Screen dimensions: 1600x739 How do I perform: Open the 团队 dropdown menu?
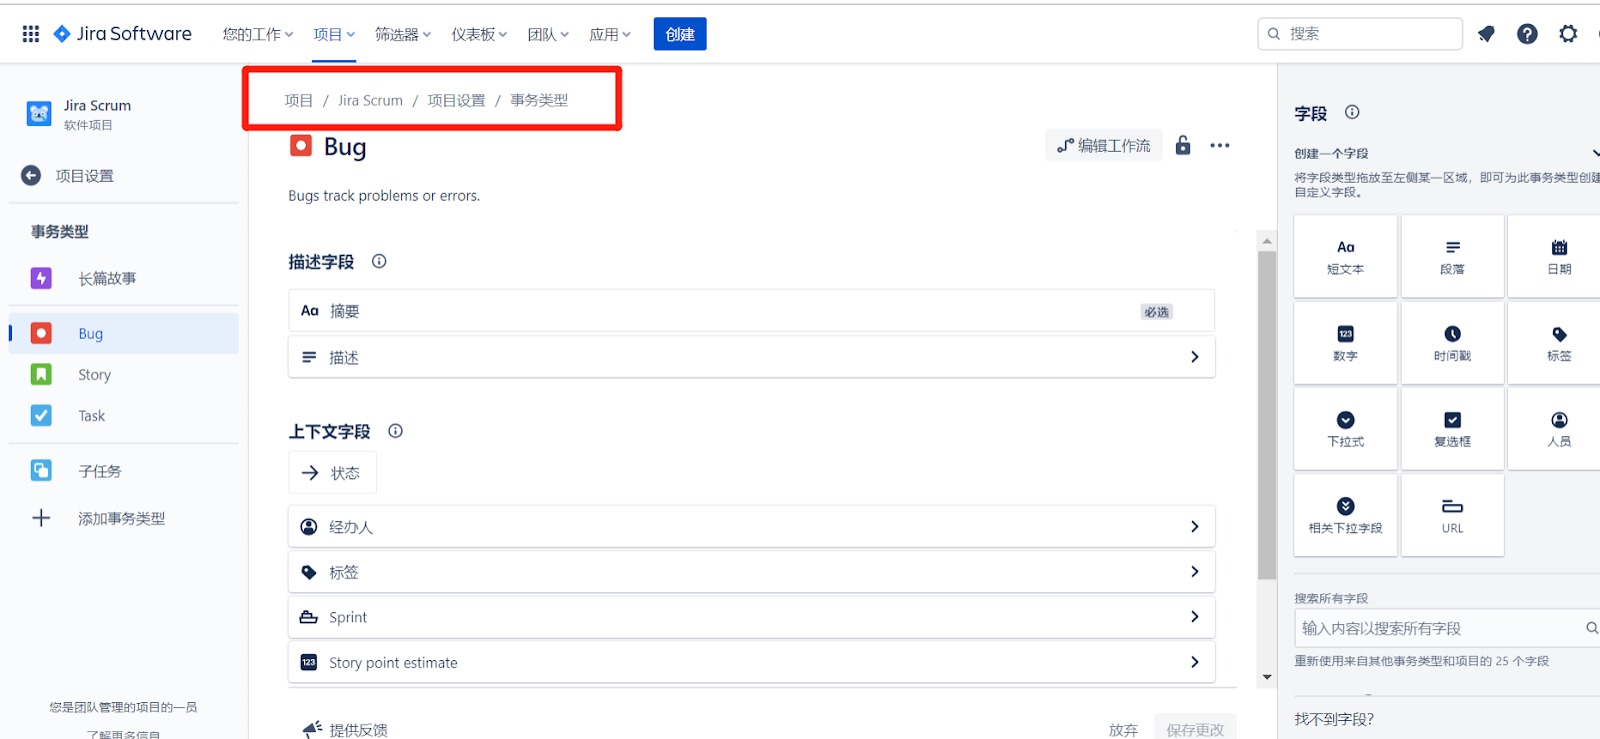[548, 34]
